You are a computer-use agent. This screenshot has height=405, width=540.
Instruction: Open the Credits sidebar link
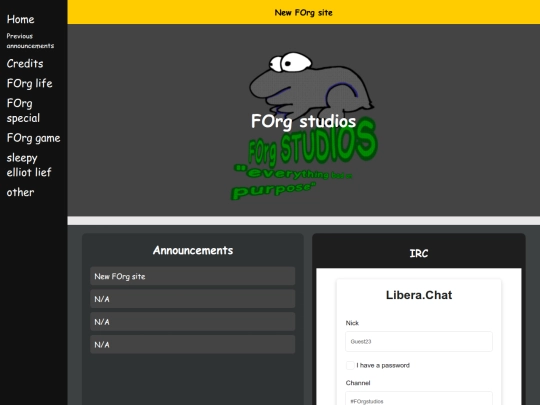[25, 63]
